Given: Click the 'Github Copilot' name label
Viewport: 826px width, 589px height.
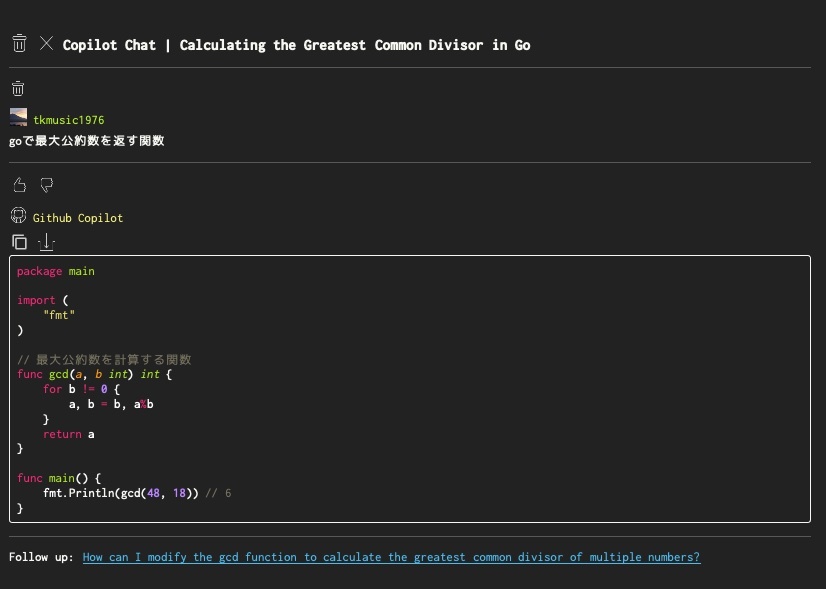Looking at the screenshot, I should click(78, 218).
